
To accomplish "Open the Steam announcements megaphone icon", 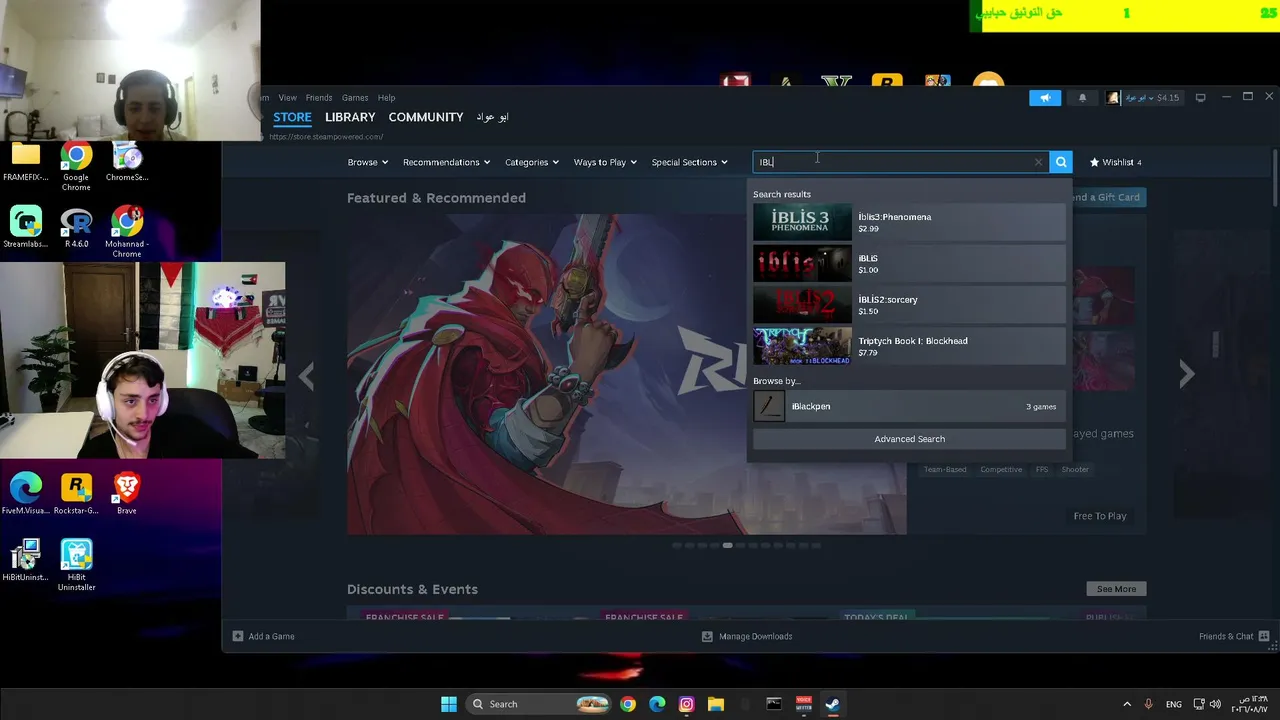I will click(1045, 97).
